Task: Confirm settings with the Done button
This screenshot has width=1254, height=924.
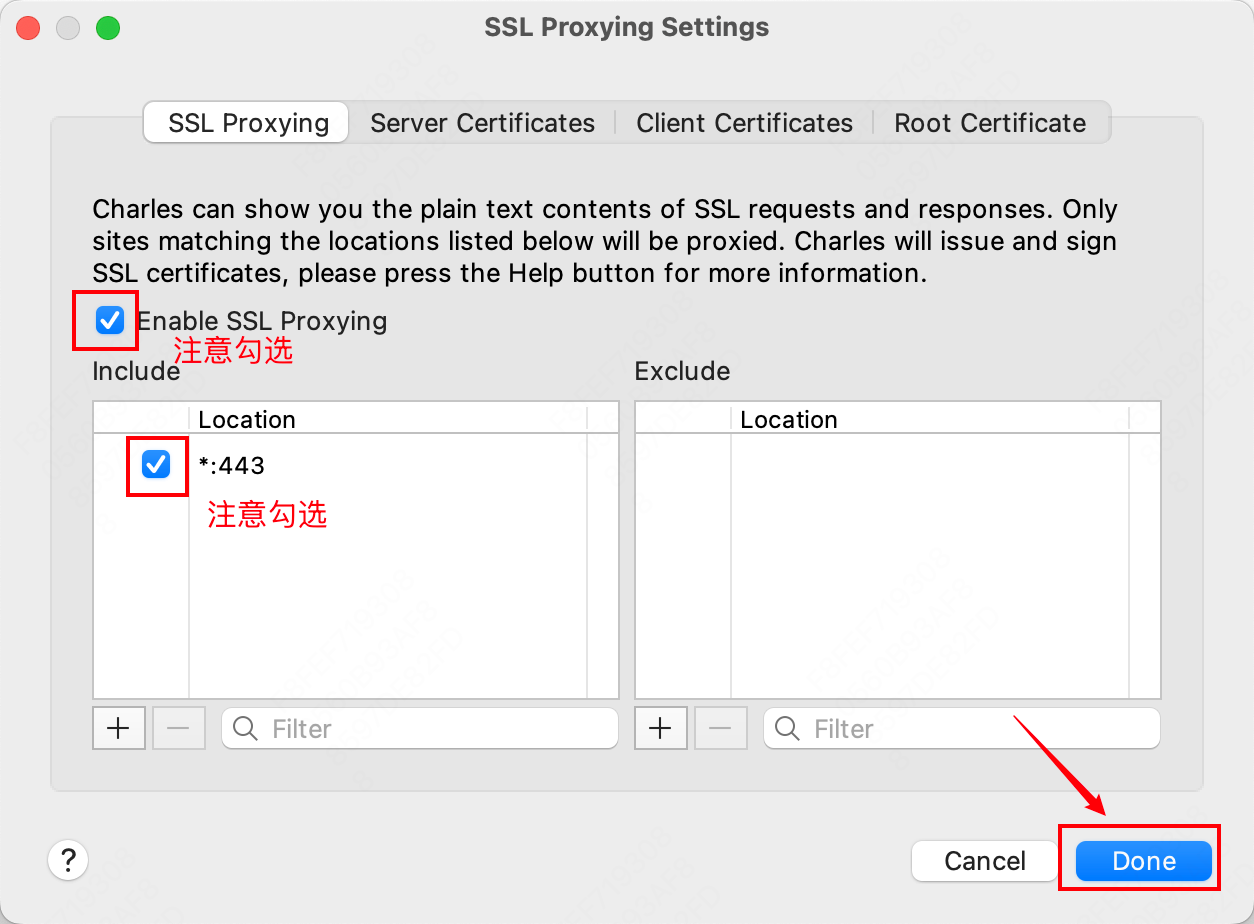Action: coord(1144,861)
